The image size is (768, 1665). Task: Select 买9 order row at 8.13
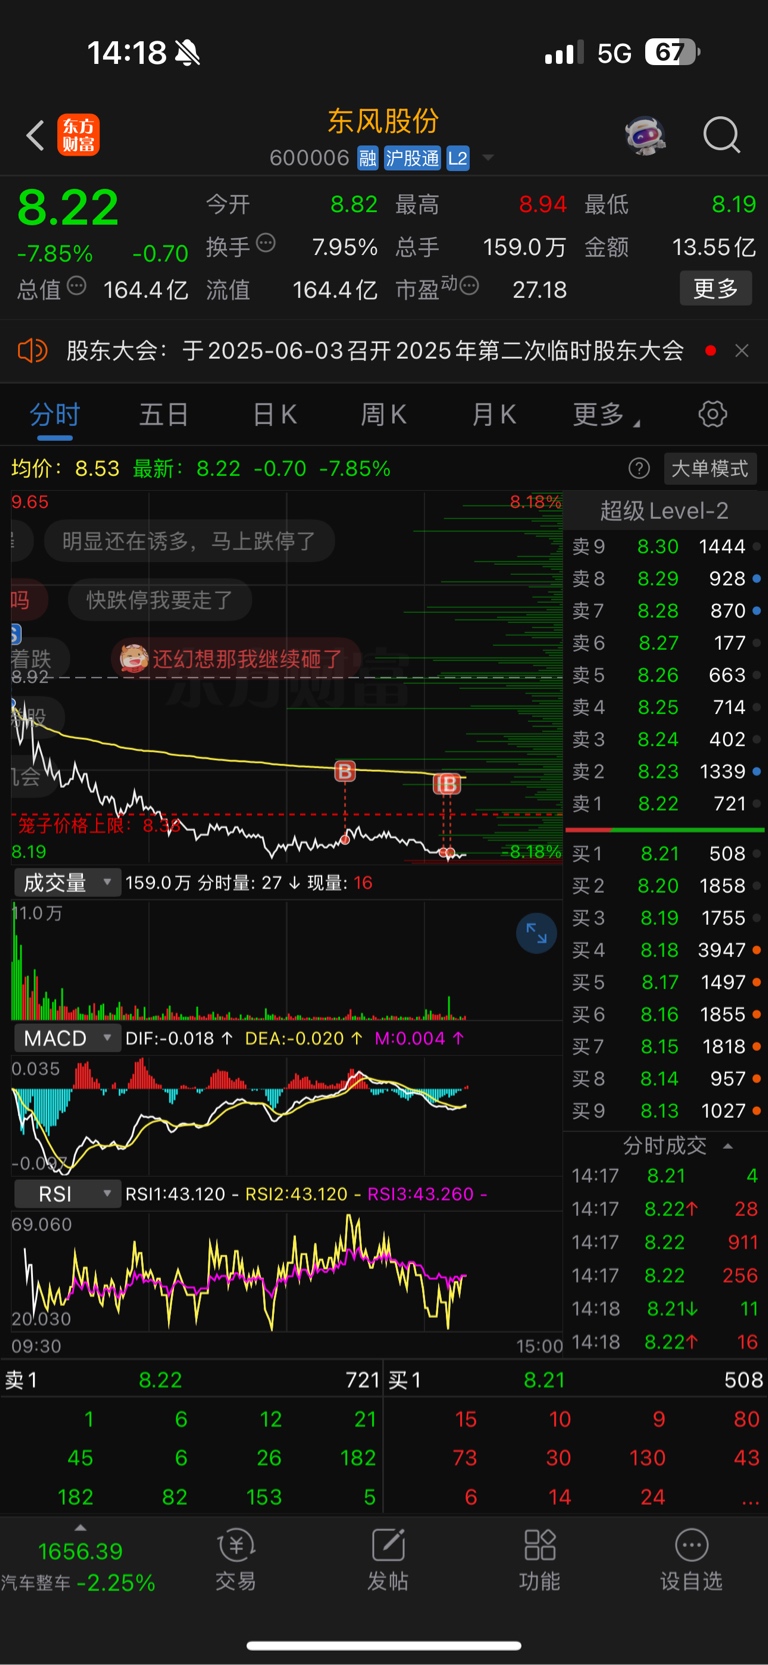(666, 1111)
